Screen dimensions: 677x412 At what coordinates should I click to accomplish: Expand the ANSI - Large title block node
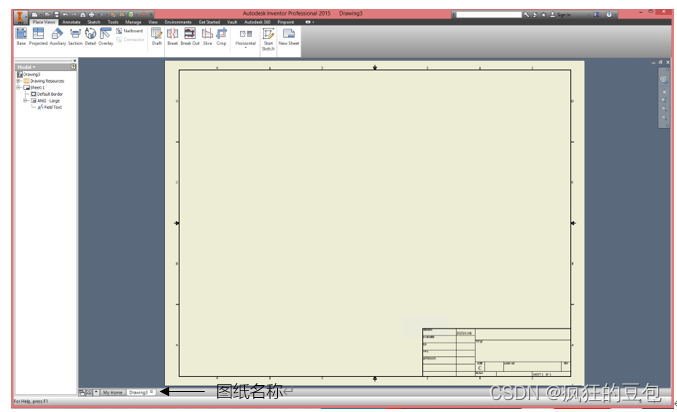tap(26, 101)
